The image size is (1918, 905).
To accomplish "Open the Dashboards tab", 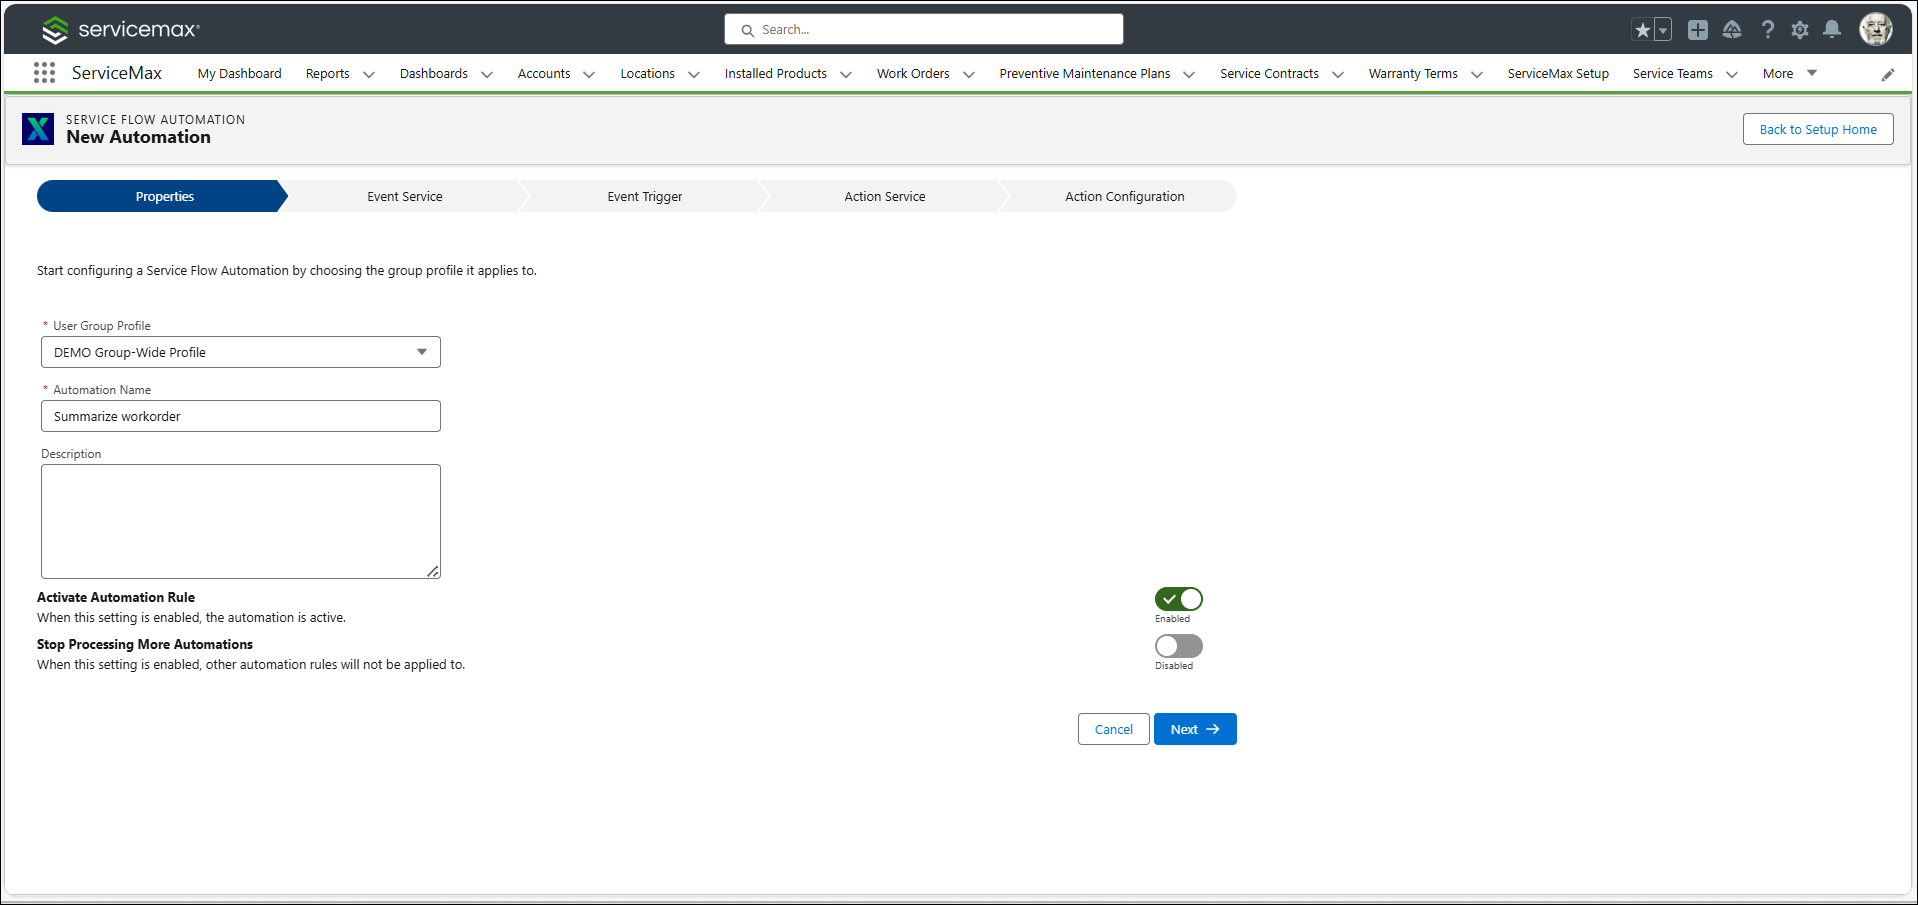I will point(434,73).
